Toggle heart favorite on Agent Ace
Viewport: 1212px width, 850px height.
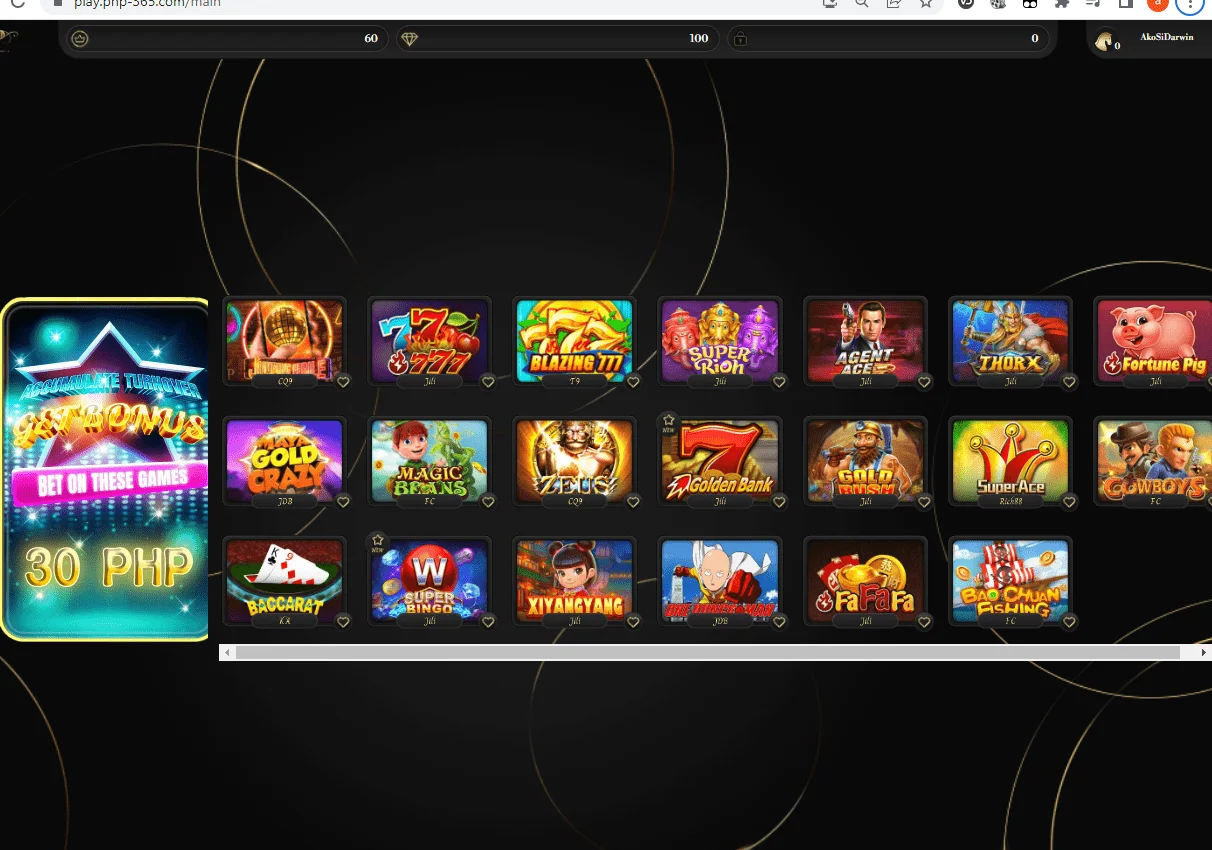click(924, 381)
